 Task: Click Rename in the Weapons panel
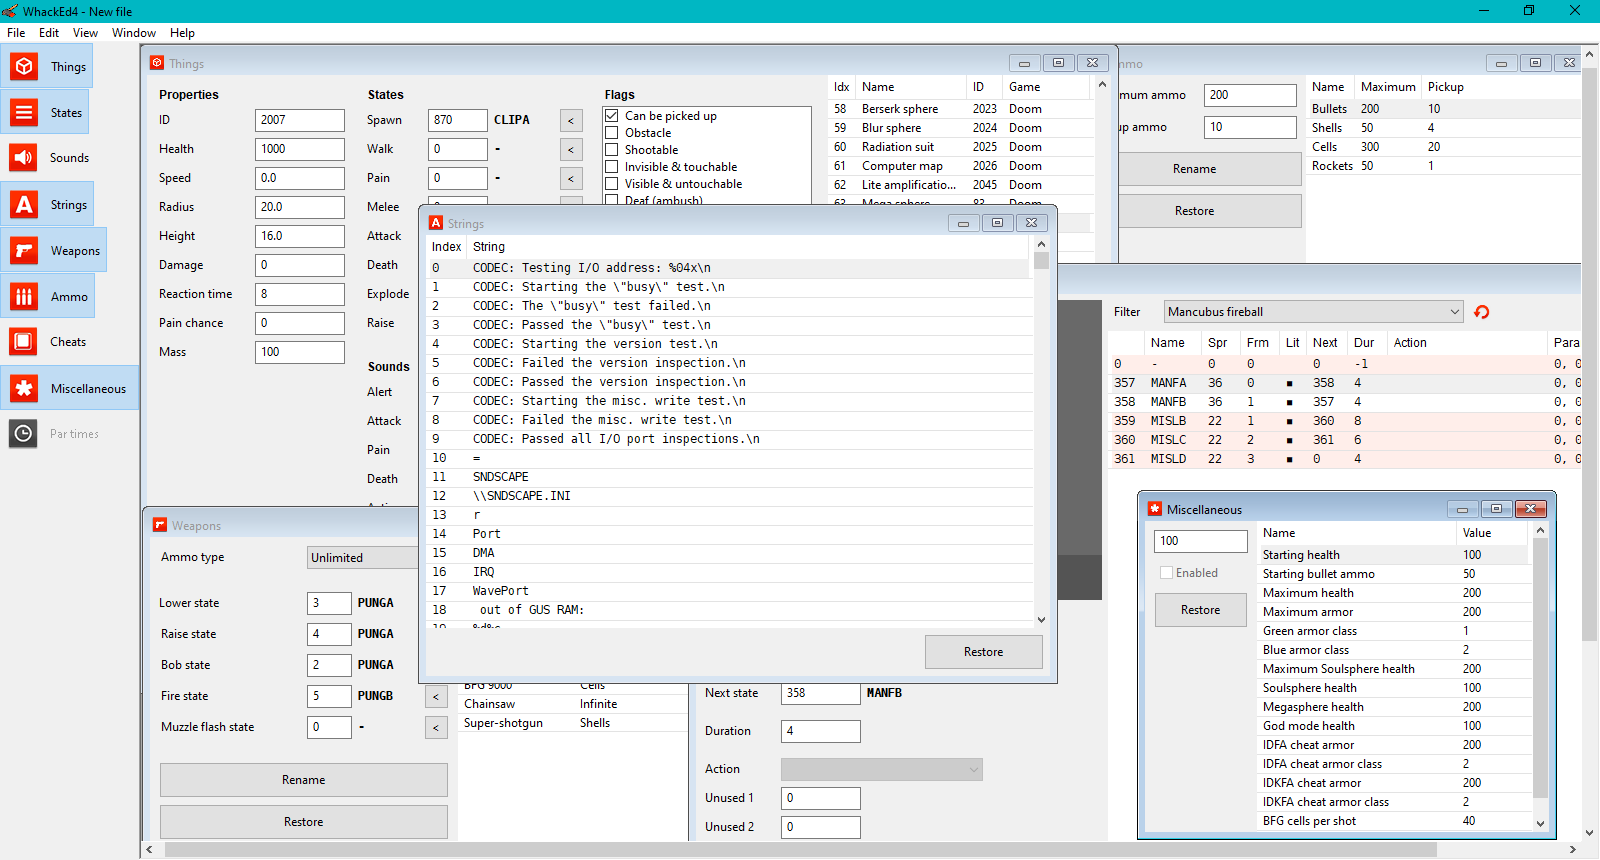(303, 780)
